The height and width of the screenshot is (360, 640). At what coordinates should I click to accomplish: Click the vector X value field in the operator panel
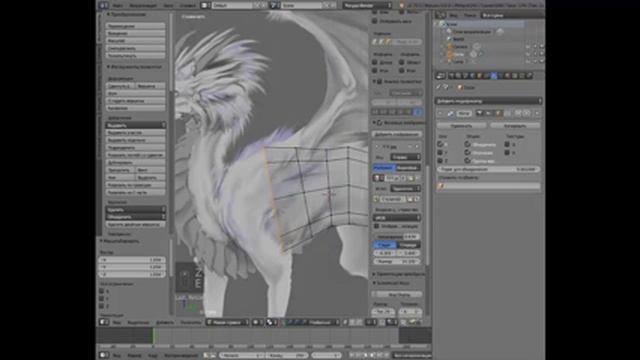[132, 260]
